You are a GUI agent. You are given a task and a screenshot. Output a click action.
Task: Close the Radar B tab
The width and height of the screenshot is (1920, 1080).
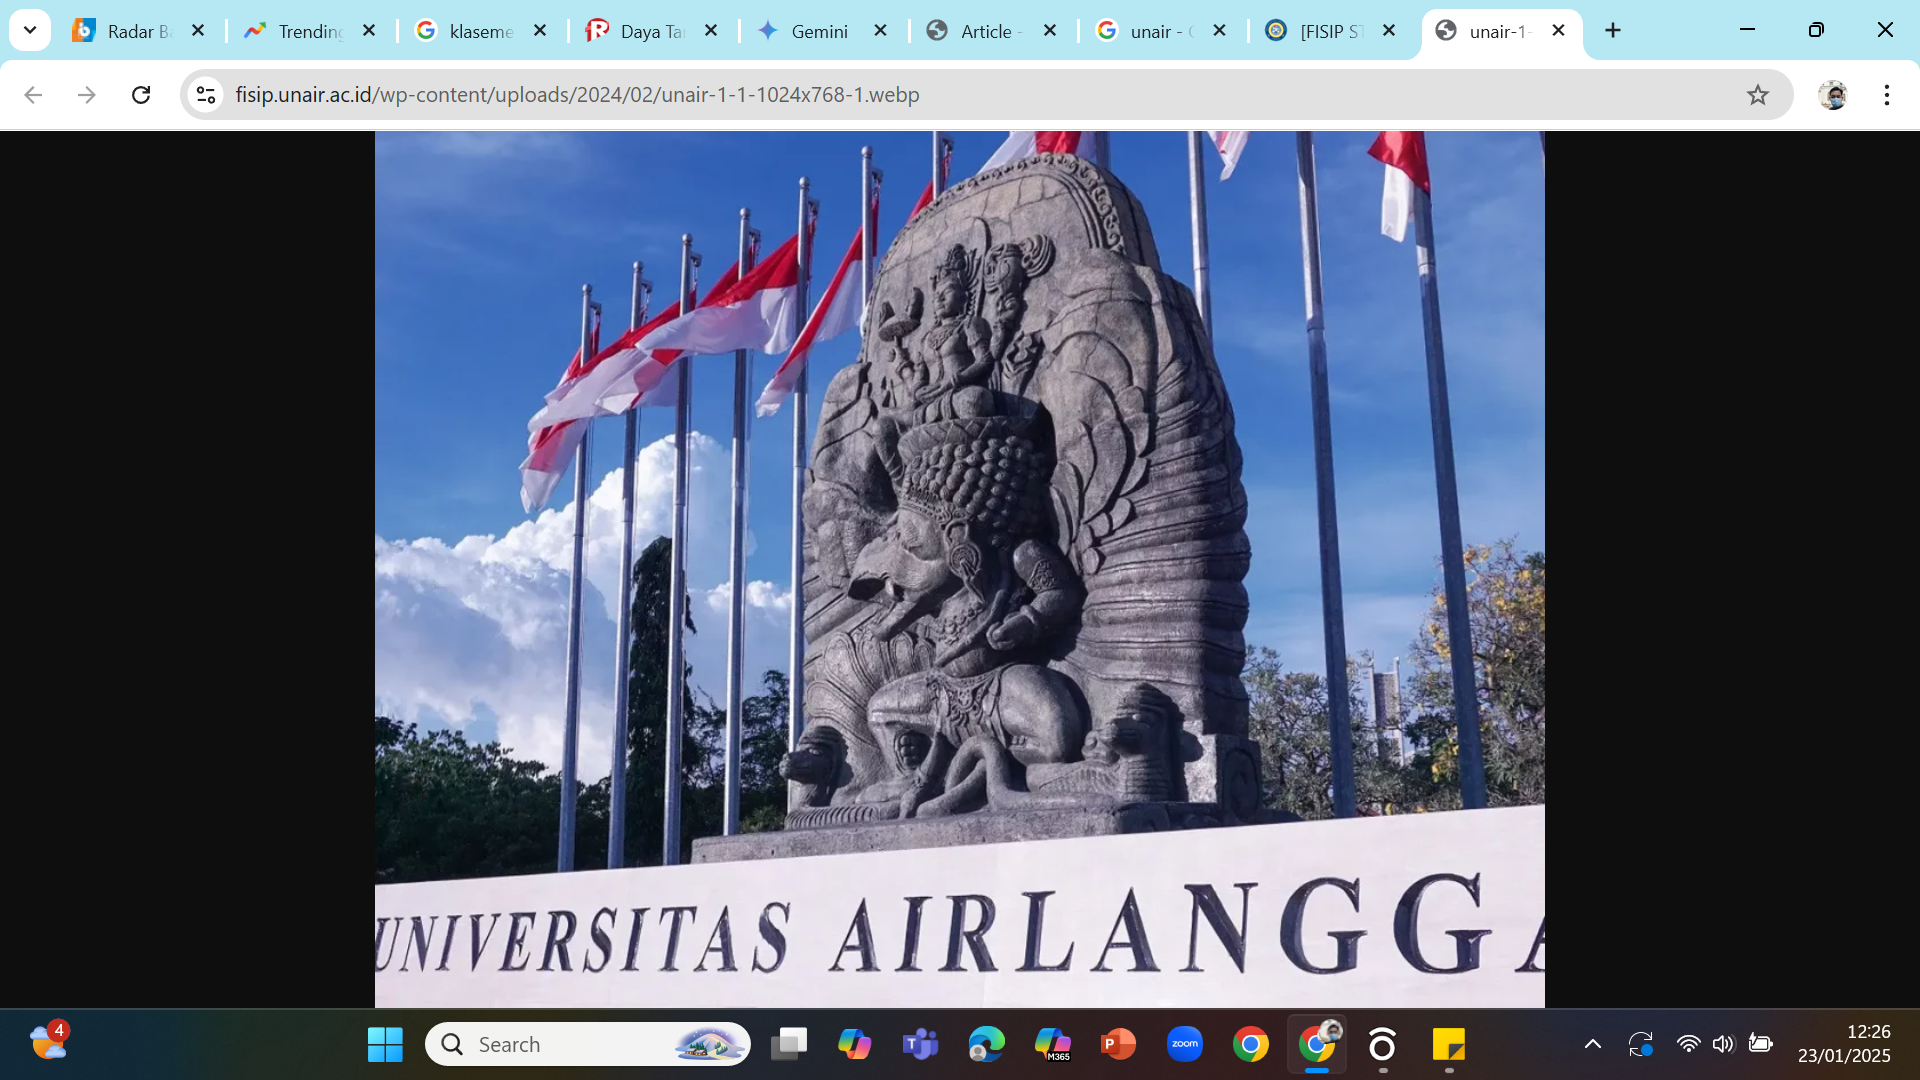(x=198, y=31)
